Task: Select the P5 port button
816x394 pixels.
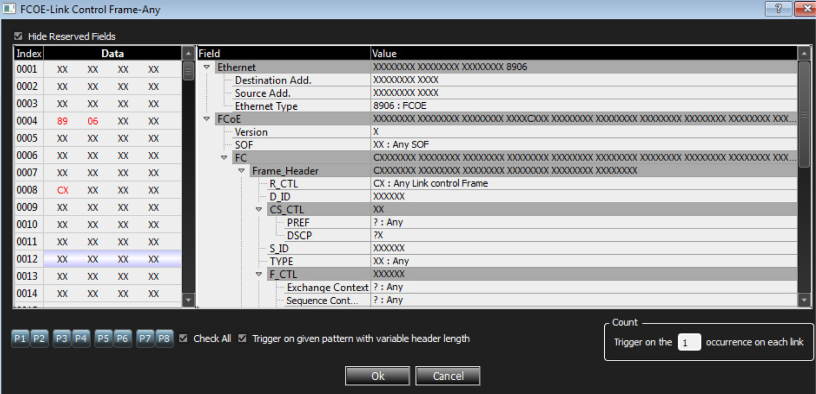Action: tap(104, 339)
